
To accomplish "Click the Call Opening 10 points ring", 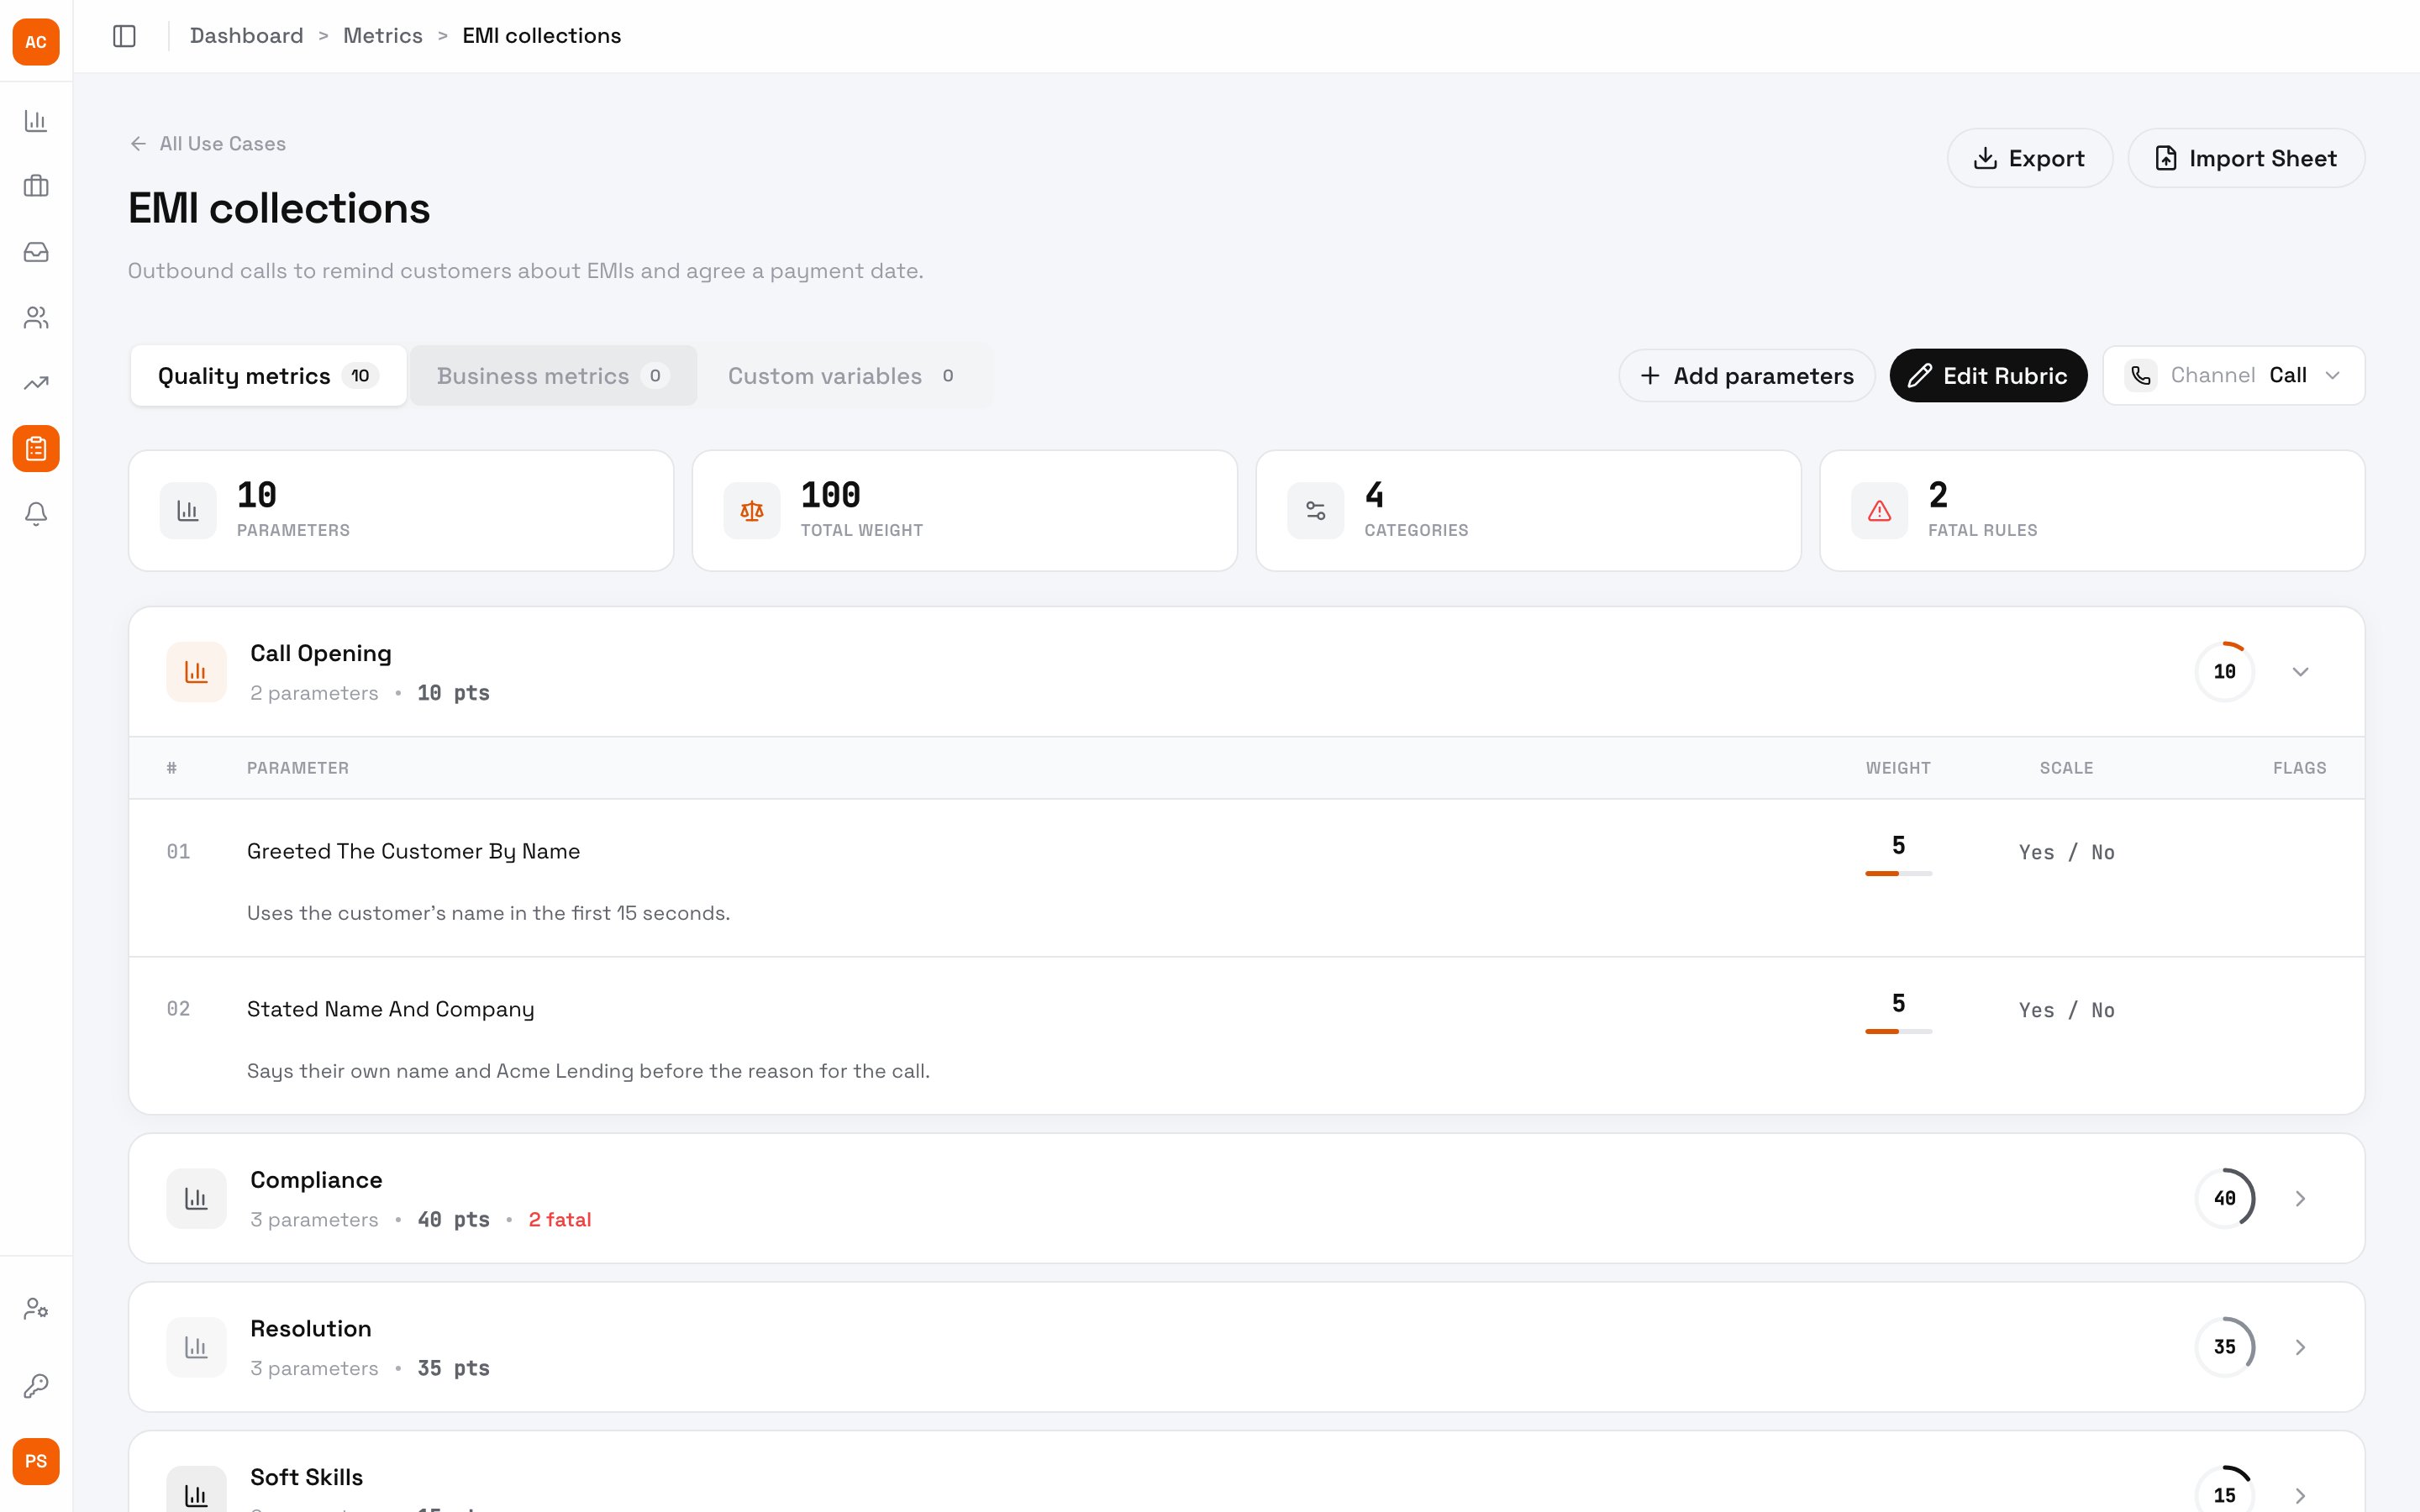I will [x=2224, y=672].
